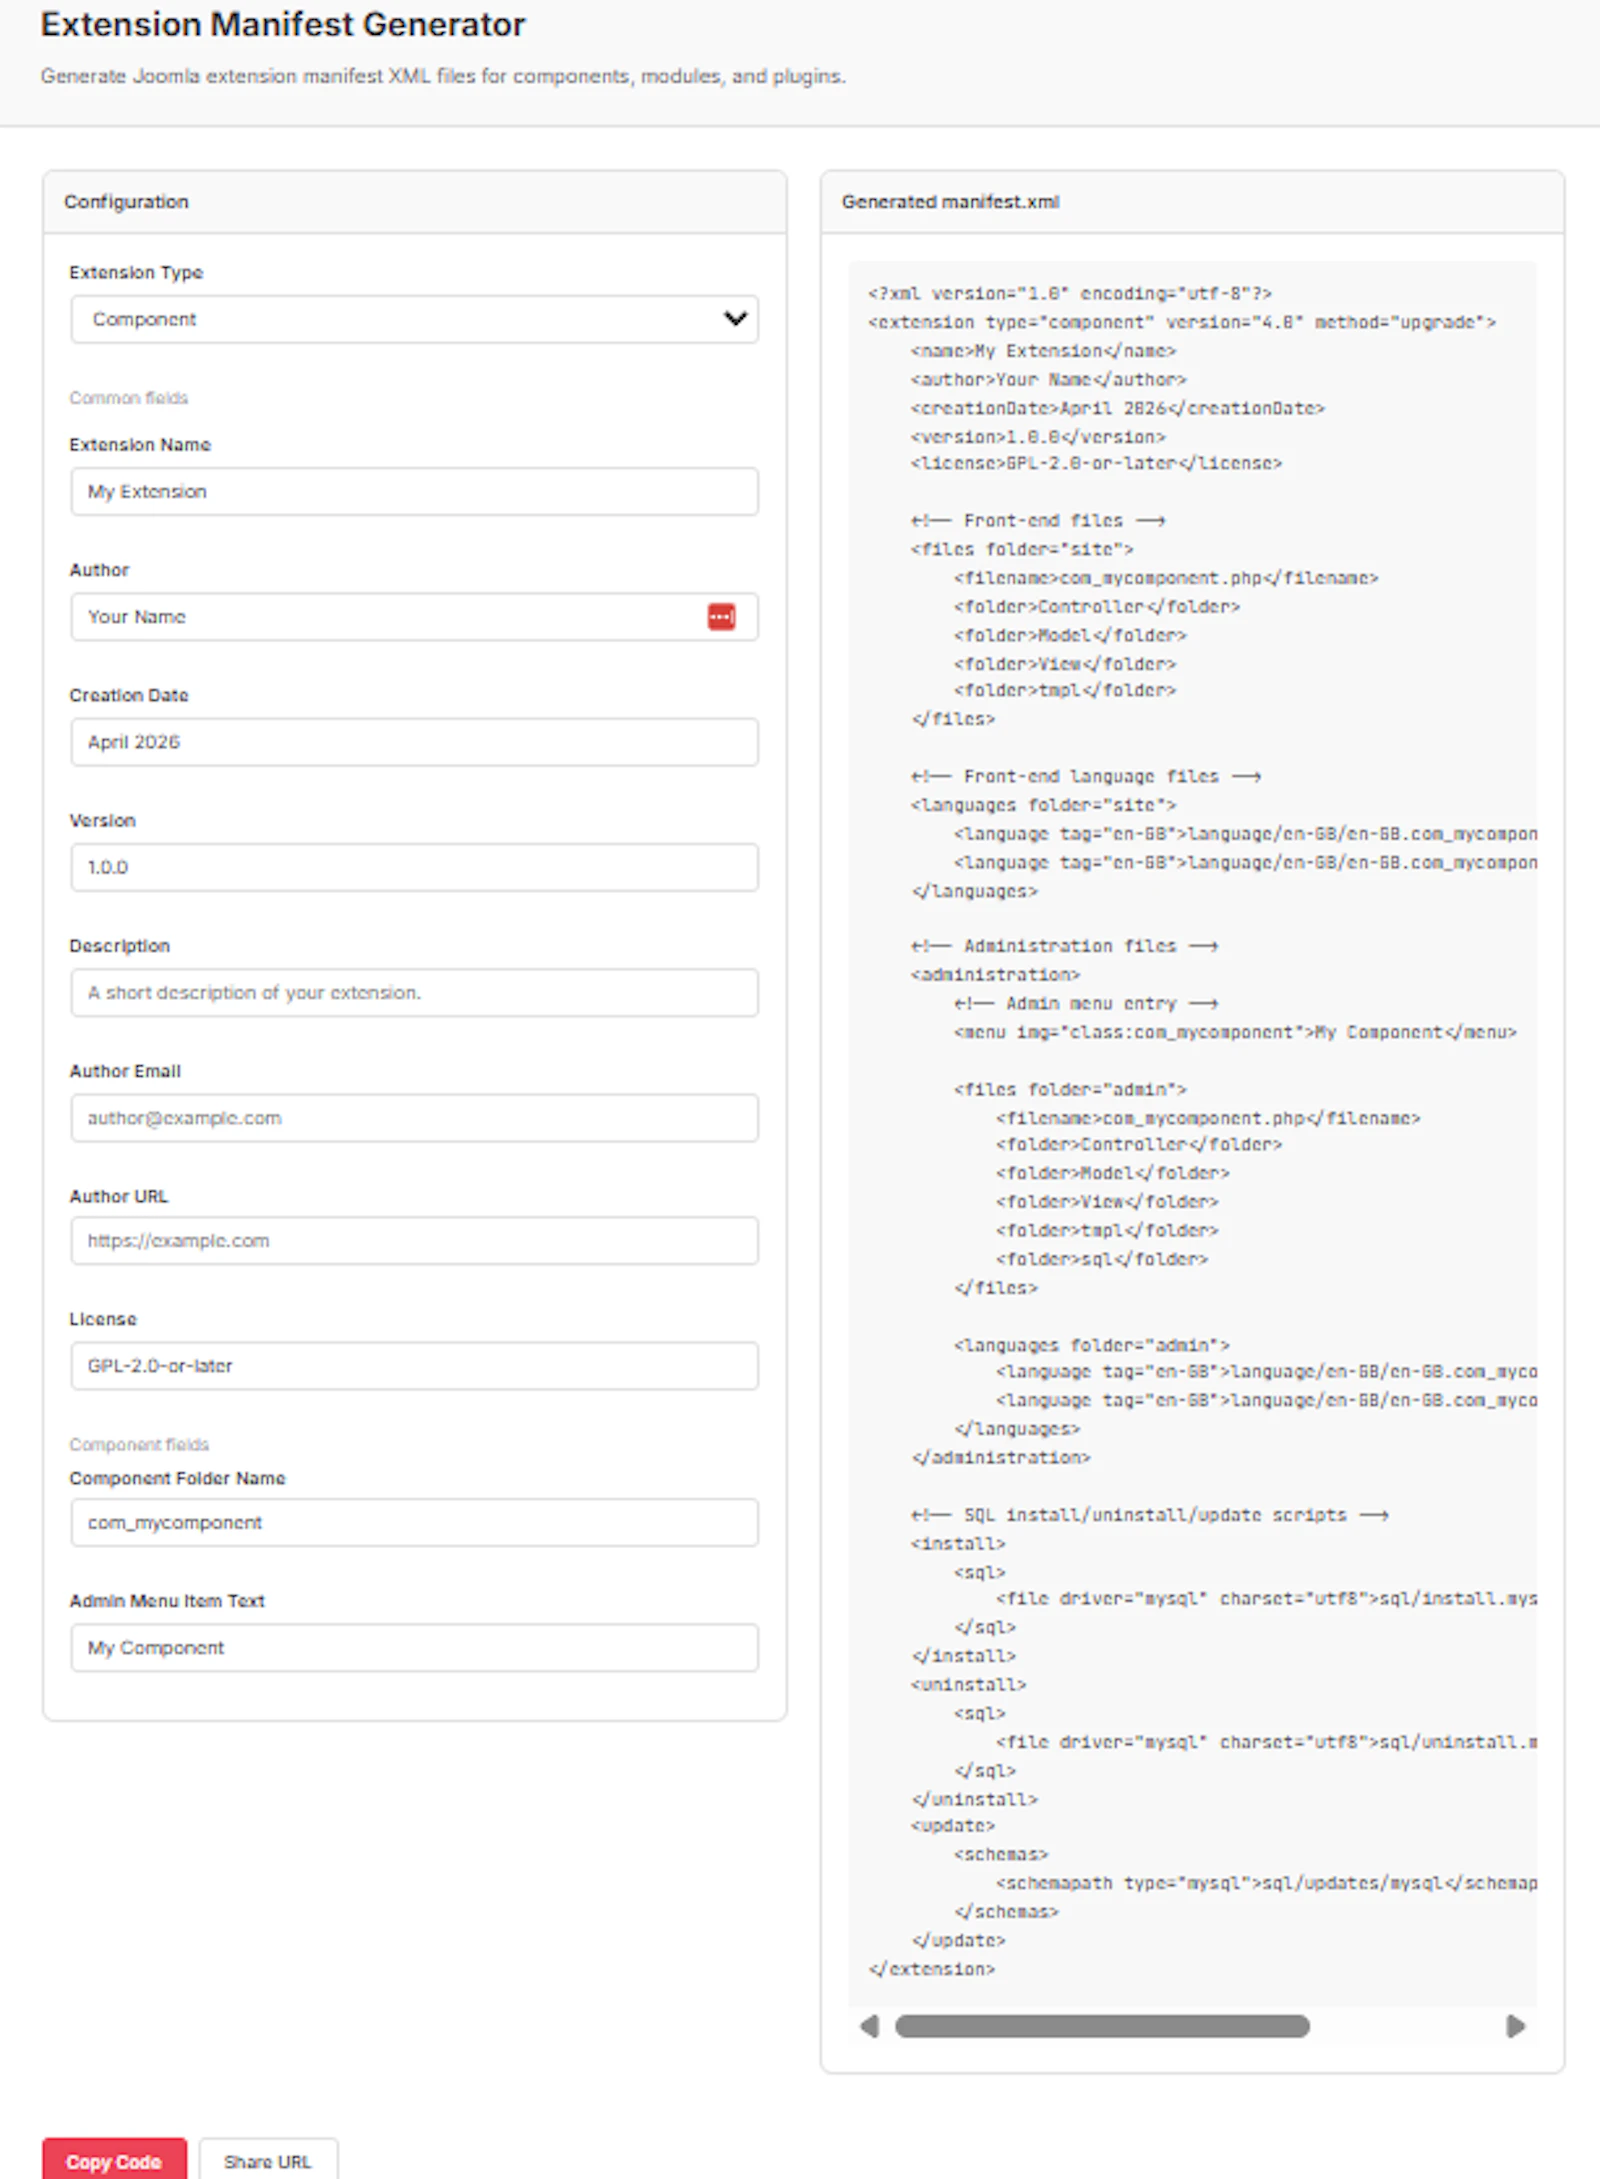1600x2179 pixels.
Task: Click the 'Administration files' comment line
Action: tap(1064, 946)
